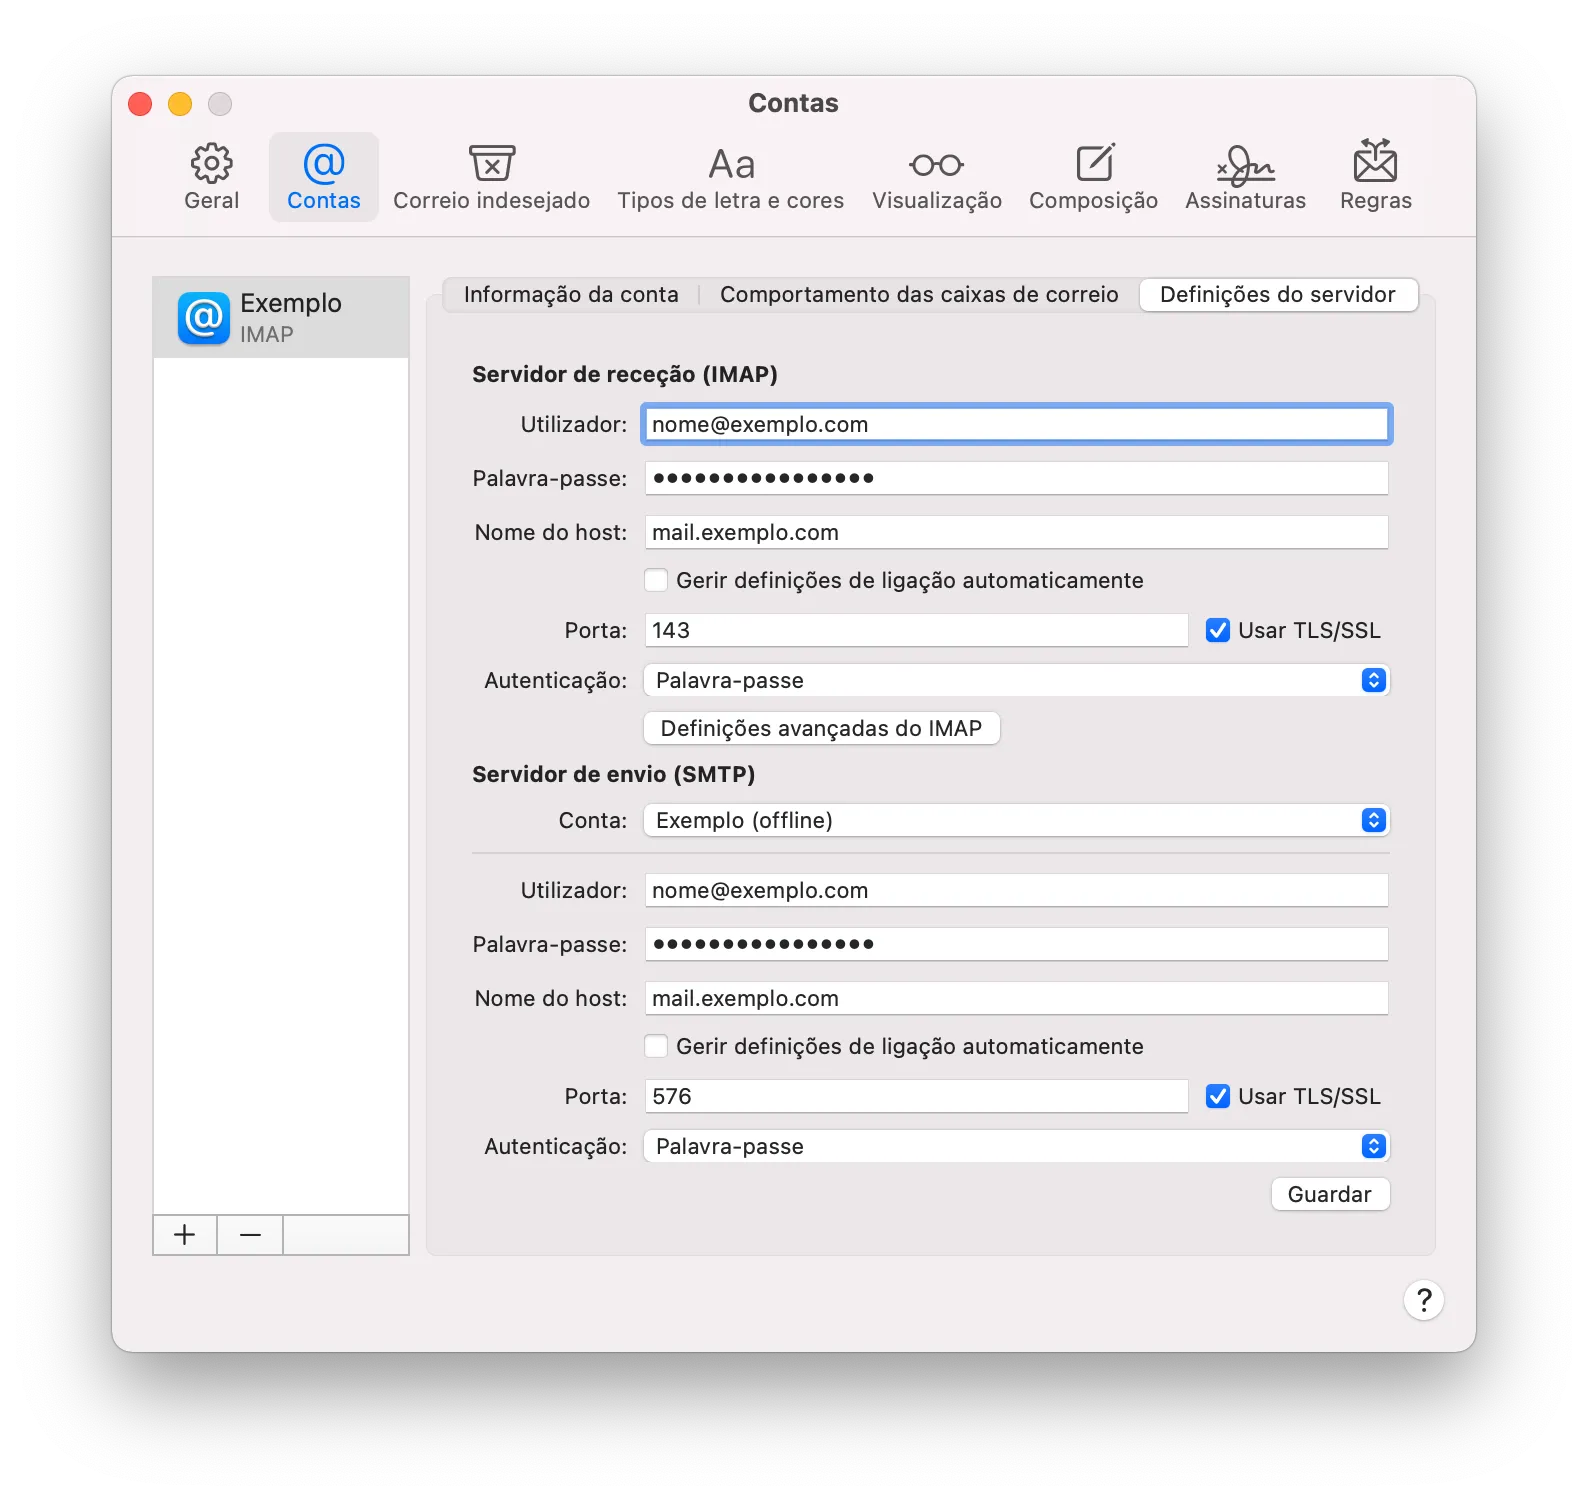Open the Visualização glasses pane
Image resolution: width=1588 pixels, height=1500 pixels.
(x=936, y=177)
